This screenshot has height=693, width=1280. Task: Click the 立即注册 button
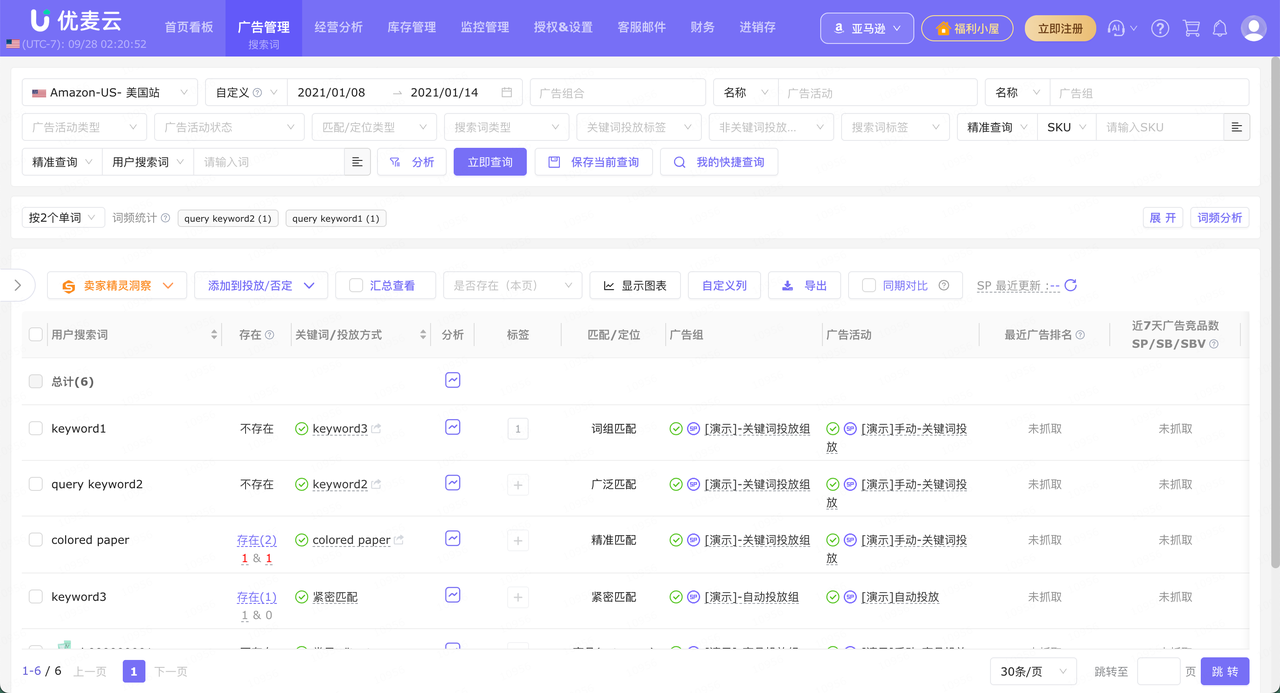tap(1060, 28)
